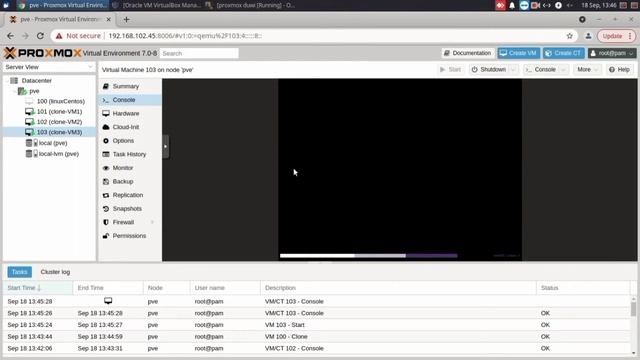Screen dimensions: 640x360
Task: Open the Documentation link button
Action: pos(467,53)
